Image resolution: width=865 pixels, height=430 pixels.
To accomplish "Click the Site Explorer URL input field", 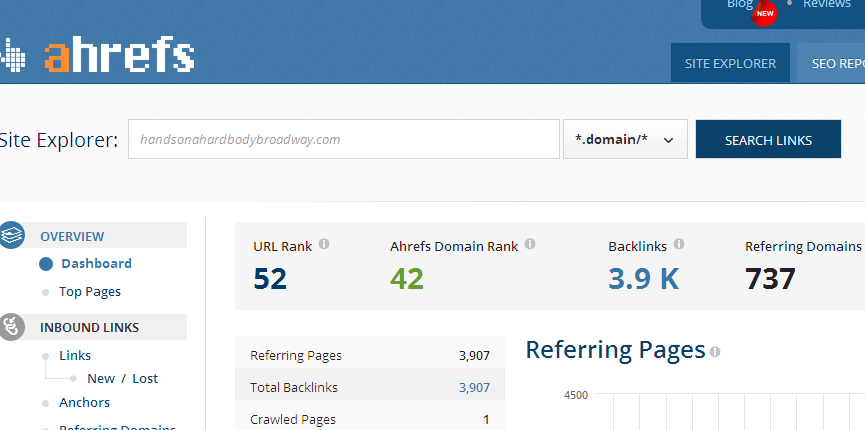I will point(344,139).
